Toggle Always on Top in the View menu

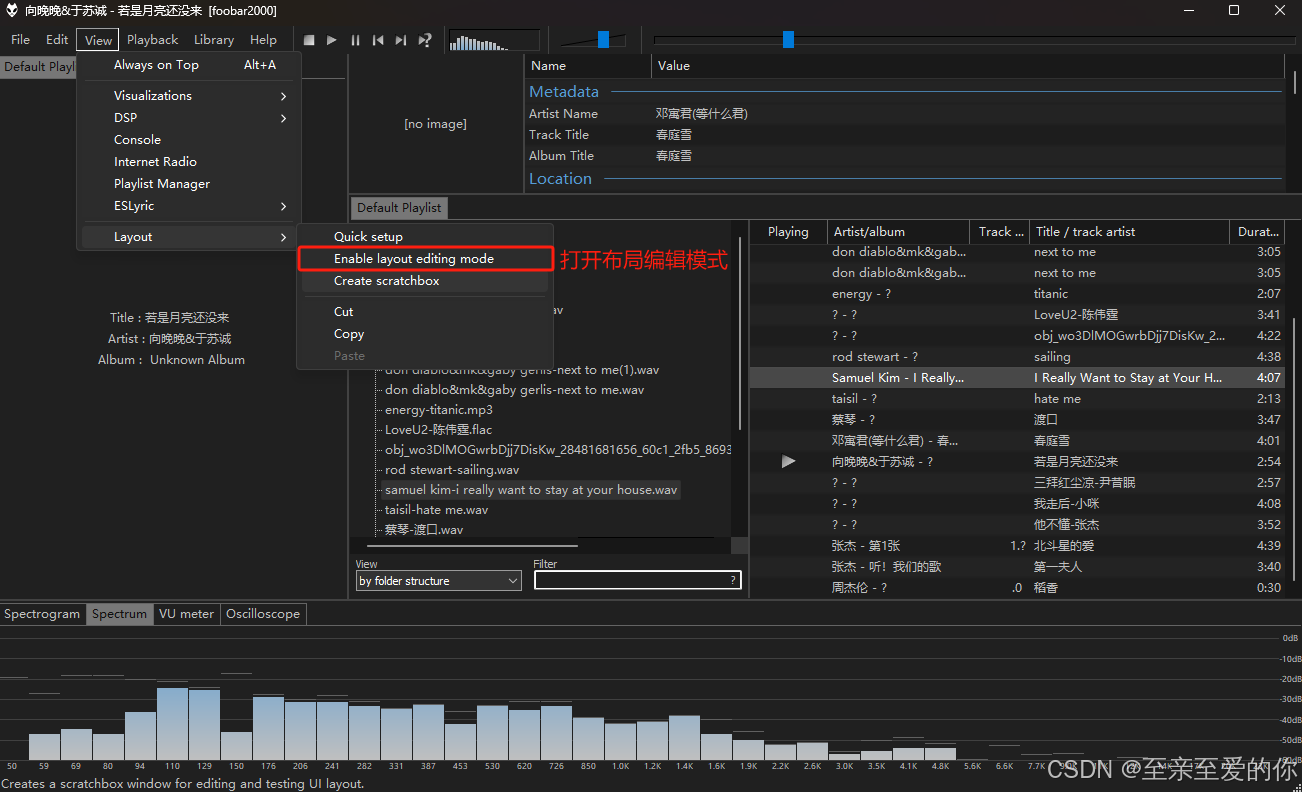(156, 64)
